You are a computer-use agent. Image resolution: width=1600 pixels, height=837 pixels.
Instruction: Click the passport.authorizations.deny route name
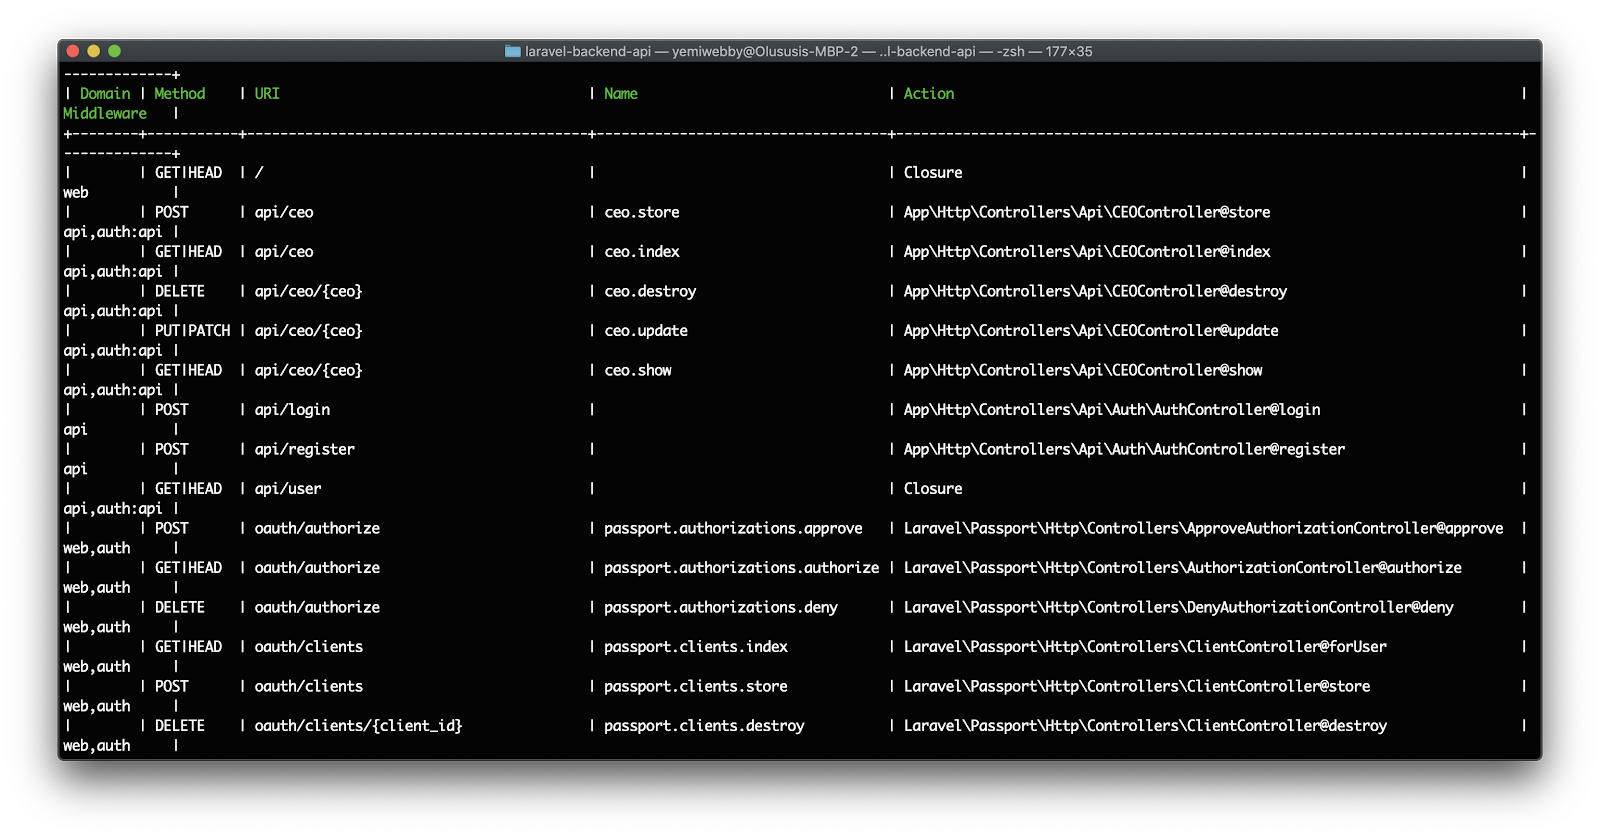[x=721, y=607]
